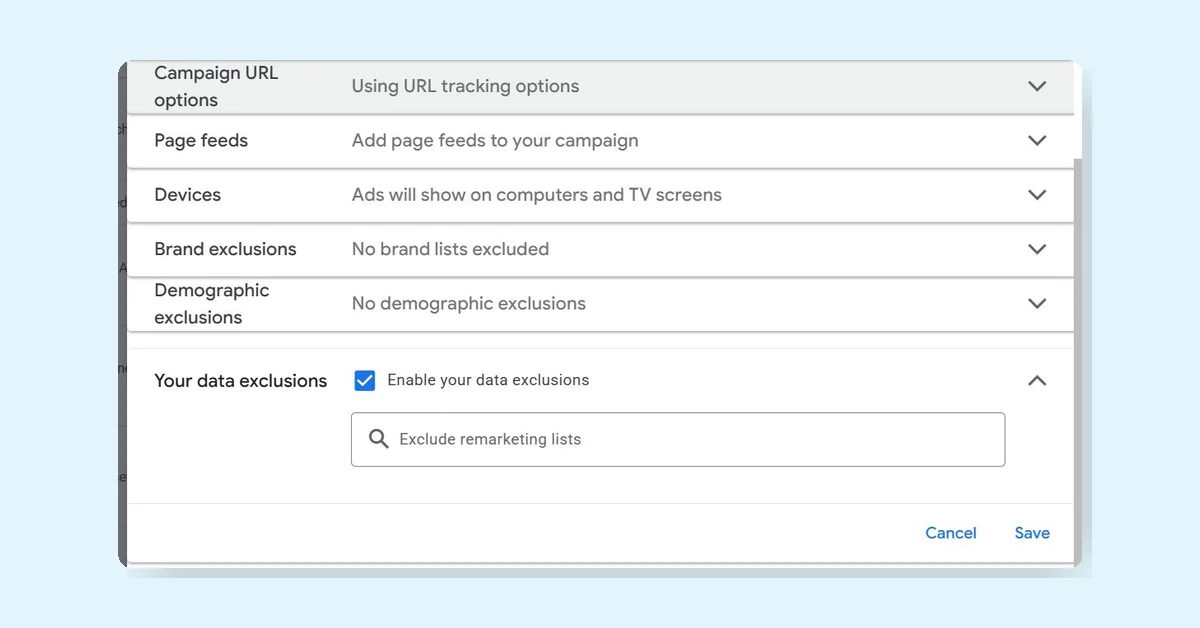This screenshot has height=628, width=1200.
Task: Select the Demographic exclusions row label
Action: [x=212, y=302]
